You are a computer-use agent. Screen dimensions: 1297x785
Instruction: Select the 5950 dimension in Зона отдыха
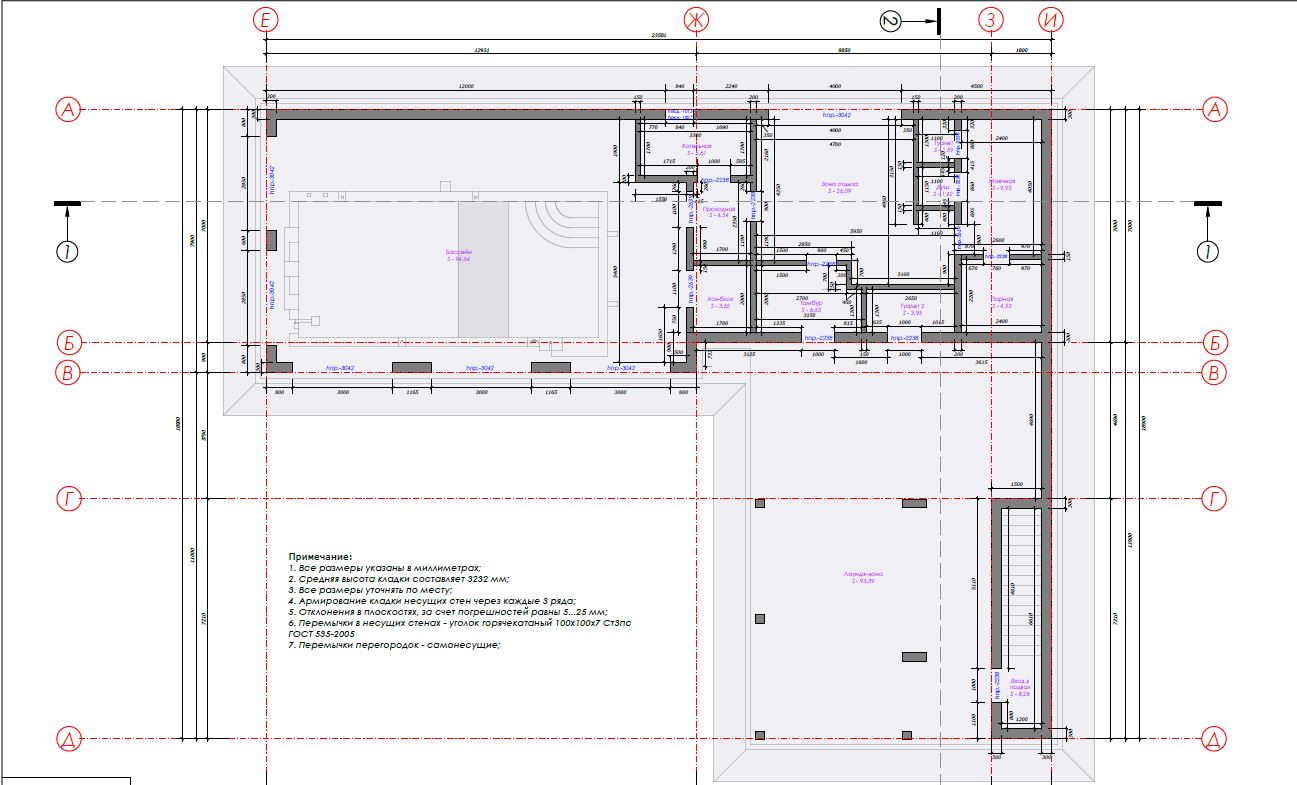tap(856, 233)
